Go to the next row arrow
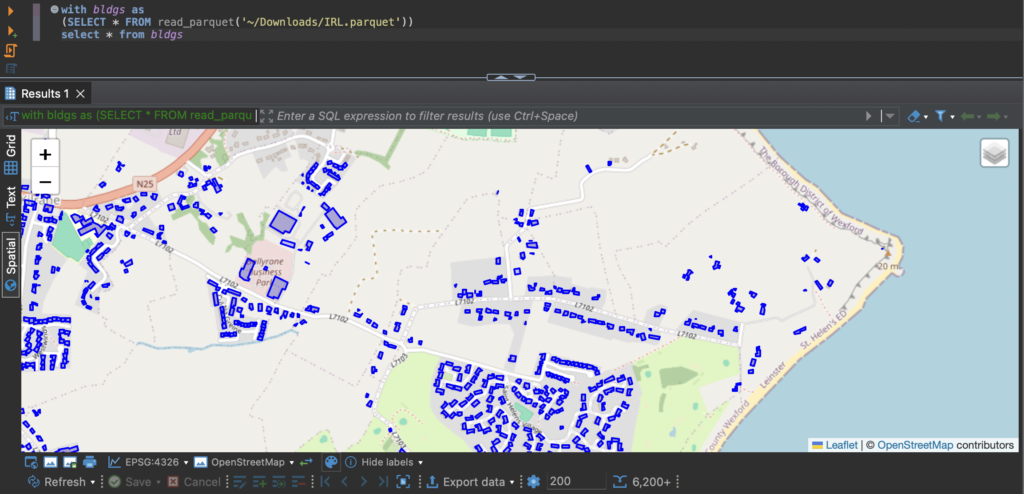The width and height of the screenshot is (1024, 494). pos(364,482)
